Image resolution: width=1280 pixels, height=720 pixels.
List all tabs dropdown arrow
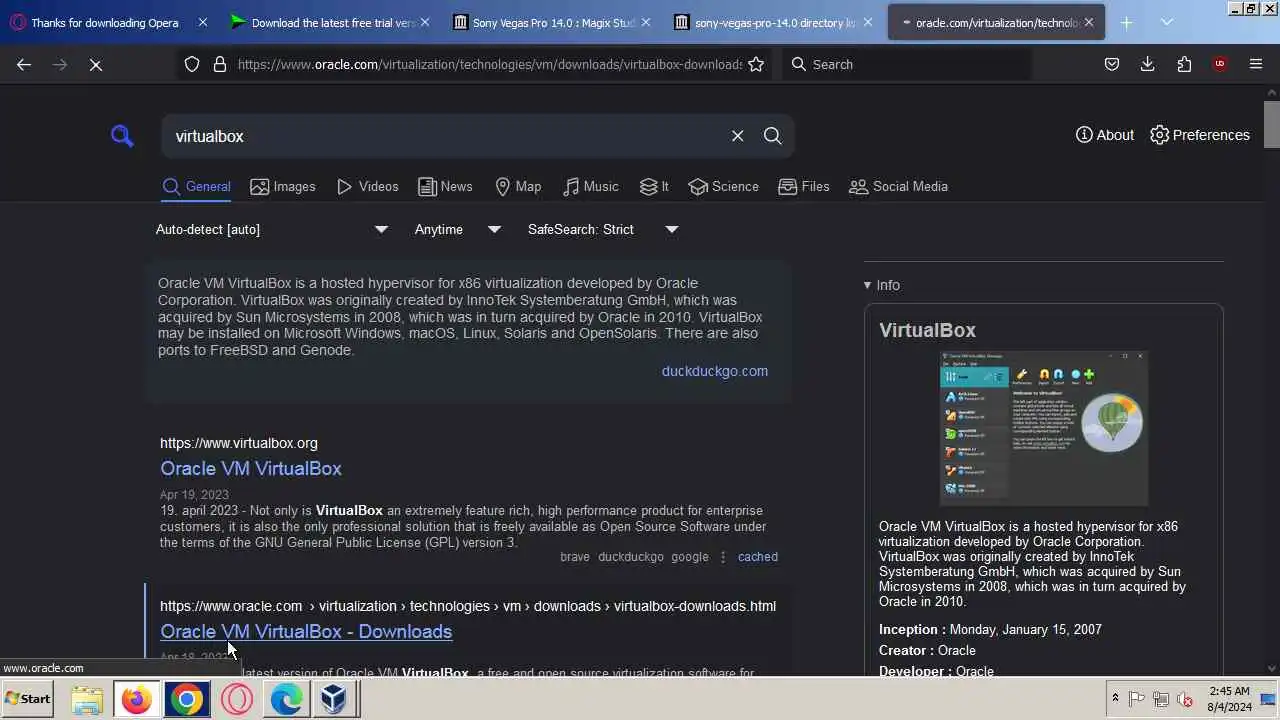point(1167,22)
